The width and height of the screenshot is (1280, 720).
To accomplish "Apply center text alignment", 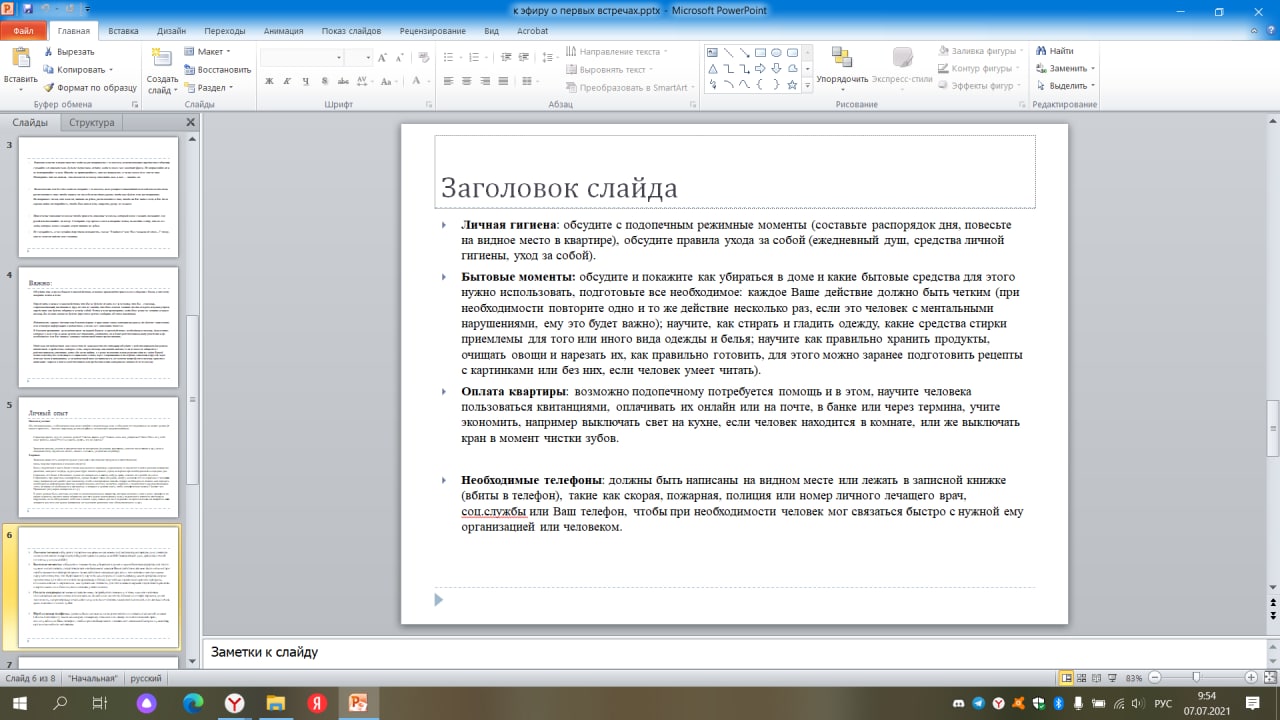I will coord(467,81).
